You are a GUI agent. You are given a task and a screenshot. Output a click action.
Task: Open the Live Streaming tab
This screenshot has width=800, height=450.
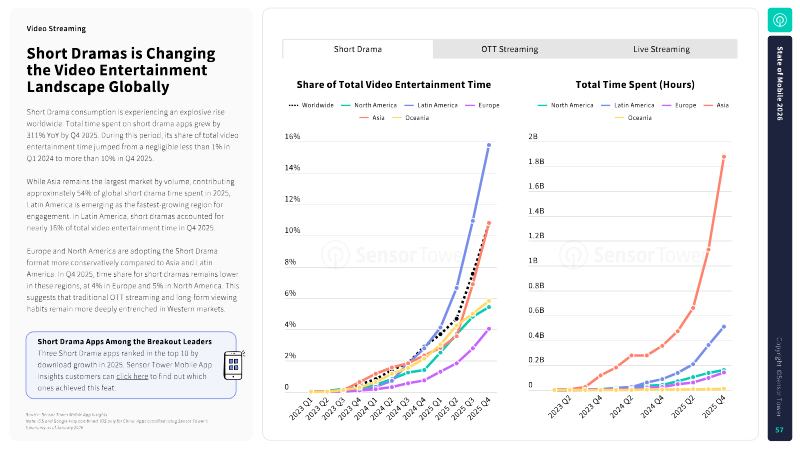[661, 49]
